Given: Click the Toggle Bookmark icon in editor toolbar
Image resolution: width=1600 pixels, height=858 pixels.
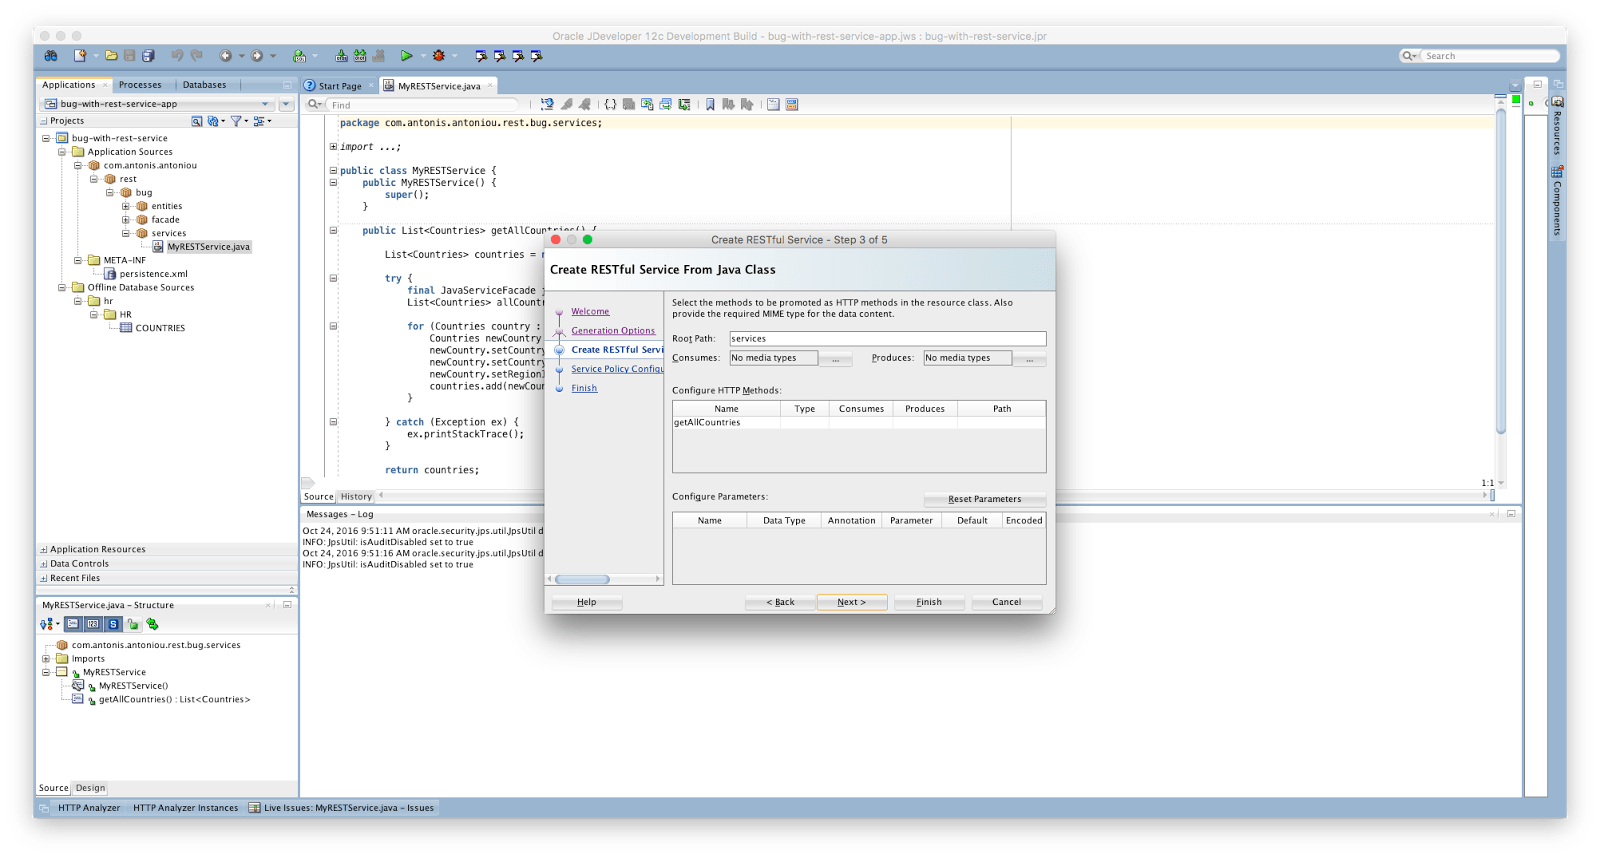Looking at the screenshot, I should tap(710, 104).
